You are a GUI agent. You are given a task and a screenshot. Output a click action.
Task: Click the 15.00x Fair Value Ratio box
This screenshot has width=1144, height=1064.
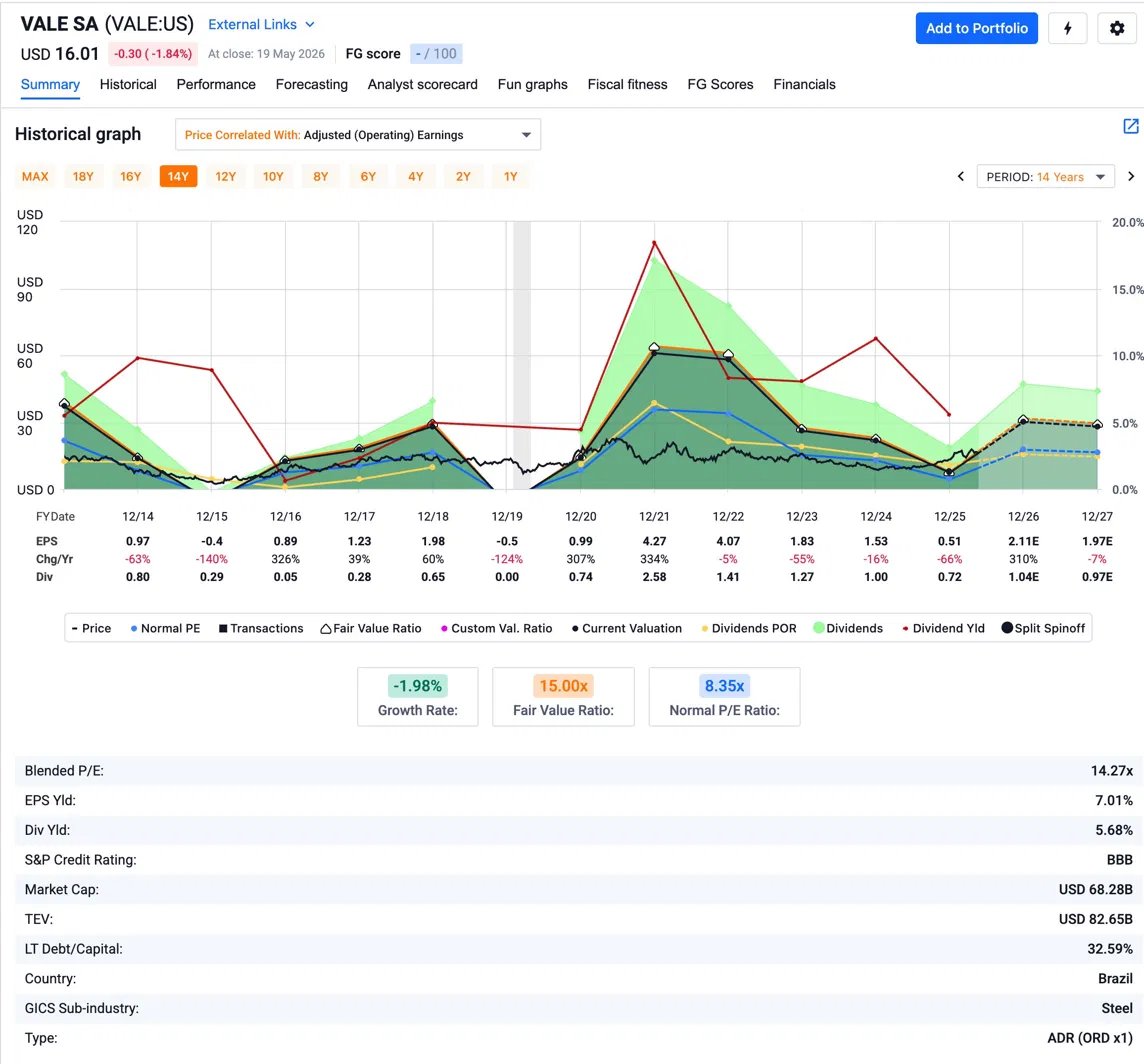click(x=563, y=697)
